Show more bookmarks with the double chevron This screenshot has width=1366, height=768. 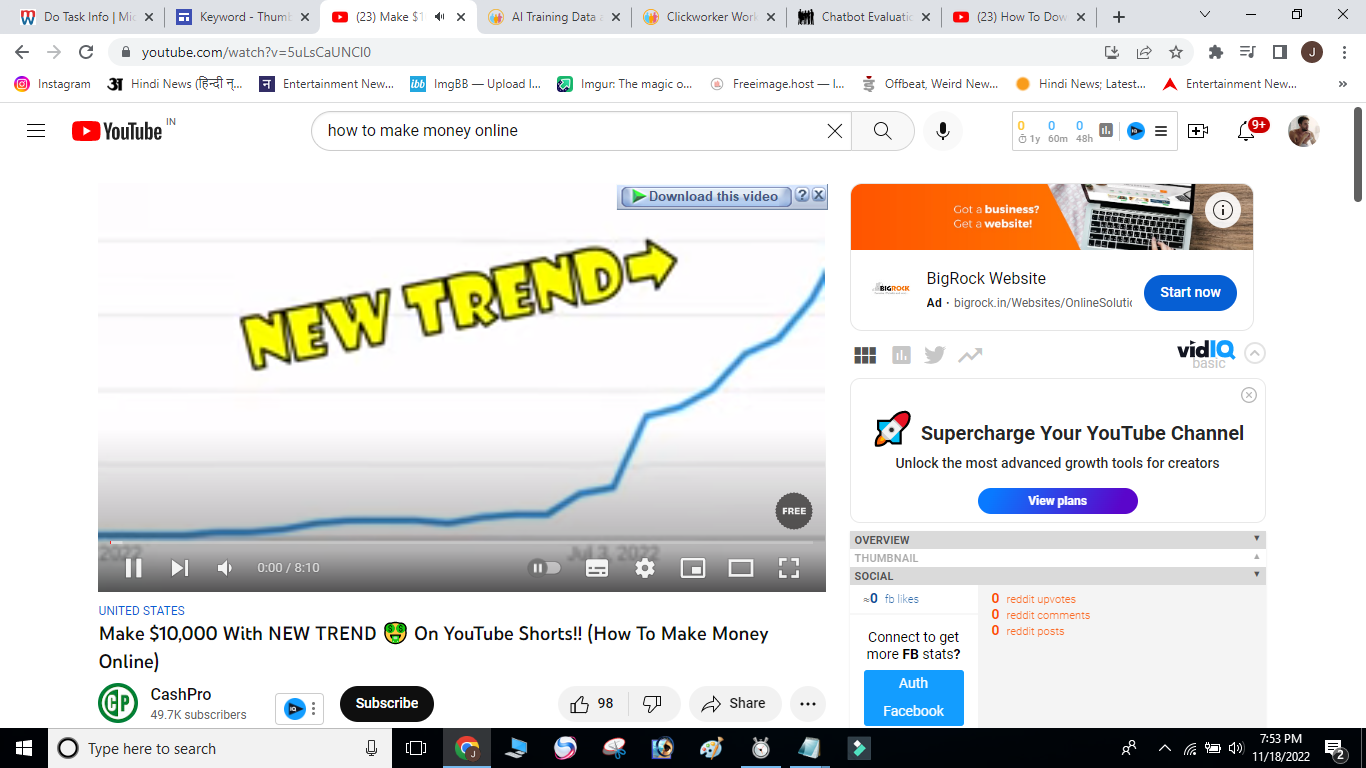(1342, 84)
